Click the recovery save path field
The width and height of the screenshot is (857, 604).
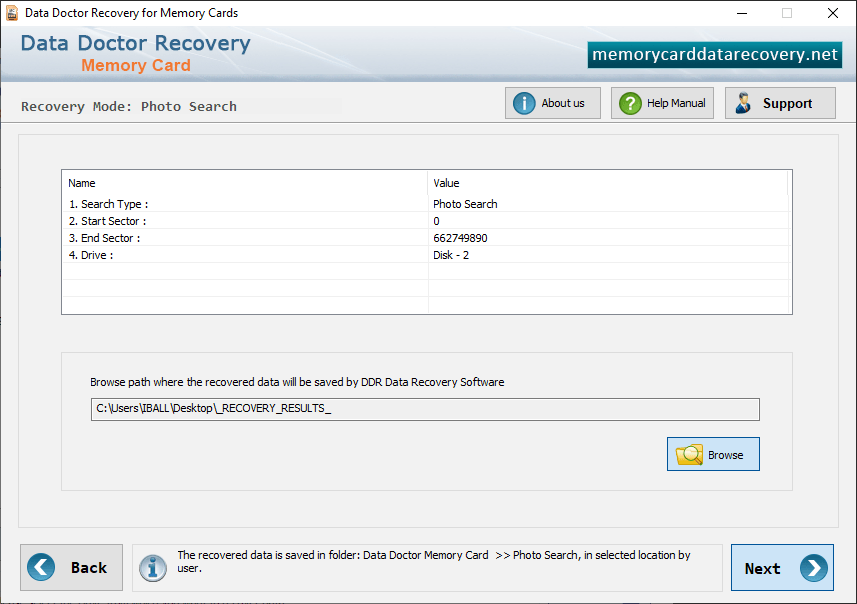point(425,409)
